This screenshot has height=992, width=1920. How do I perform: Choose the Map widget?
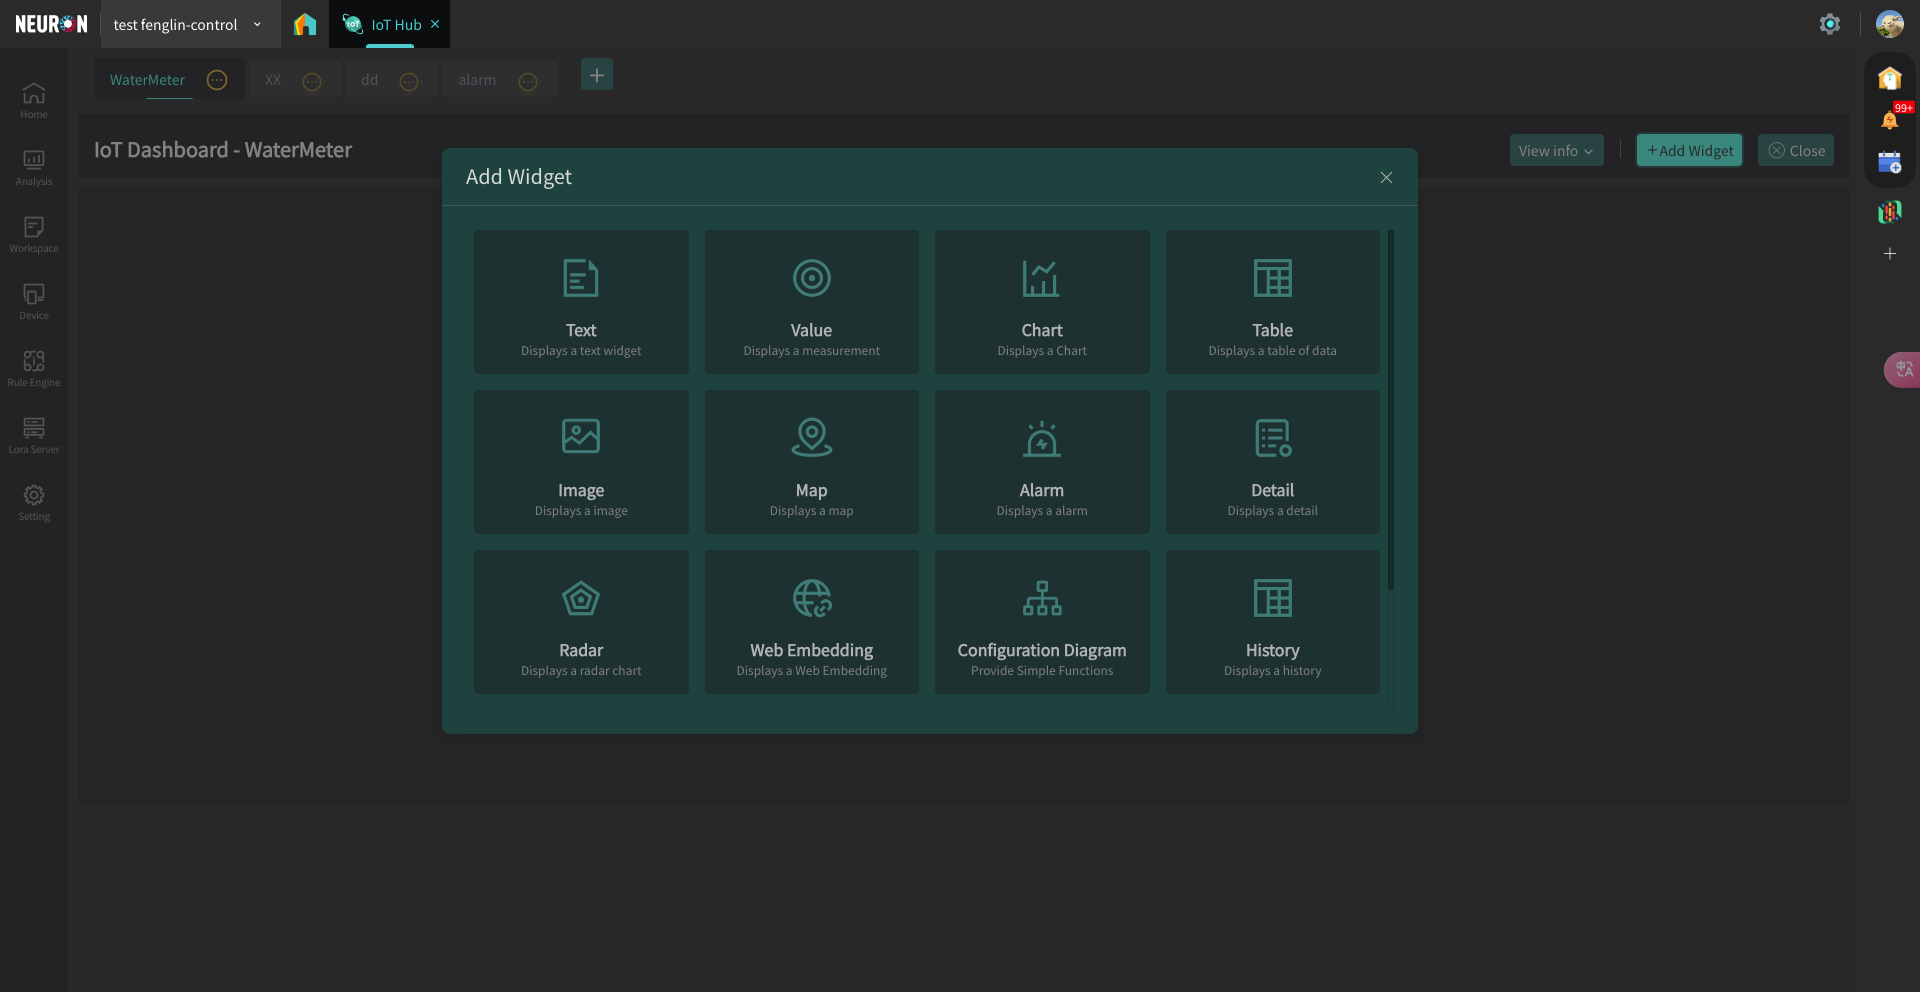click(x=811, y=462)
